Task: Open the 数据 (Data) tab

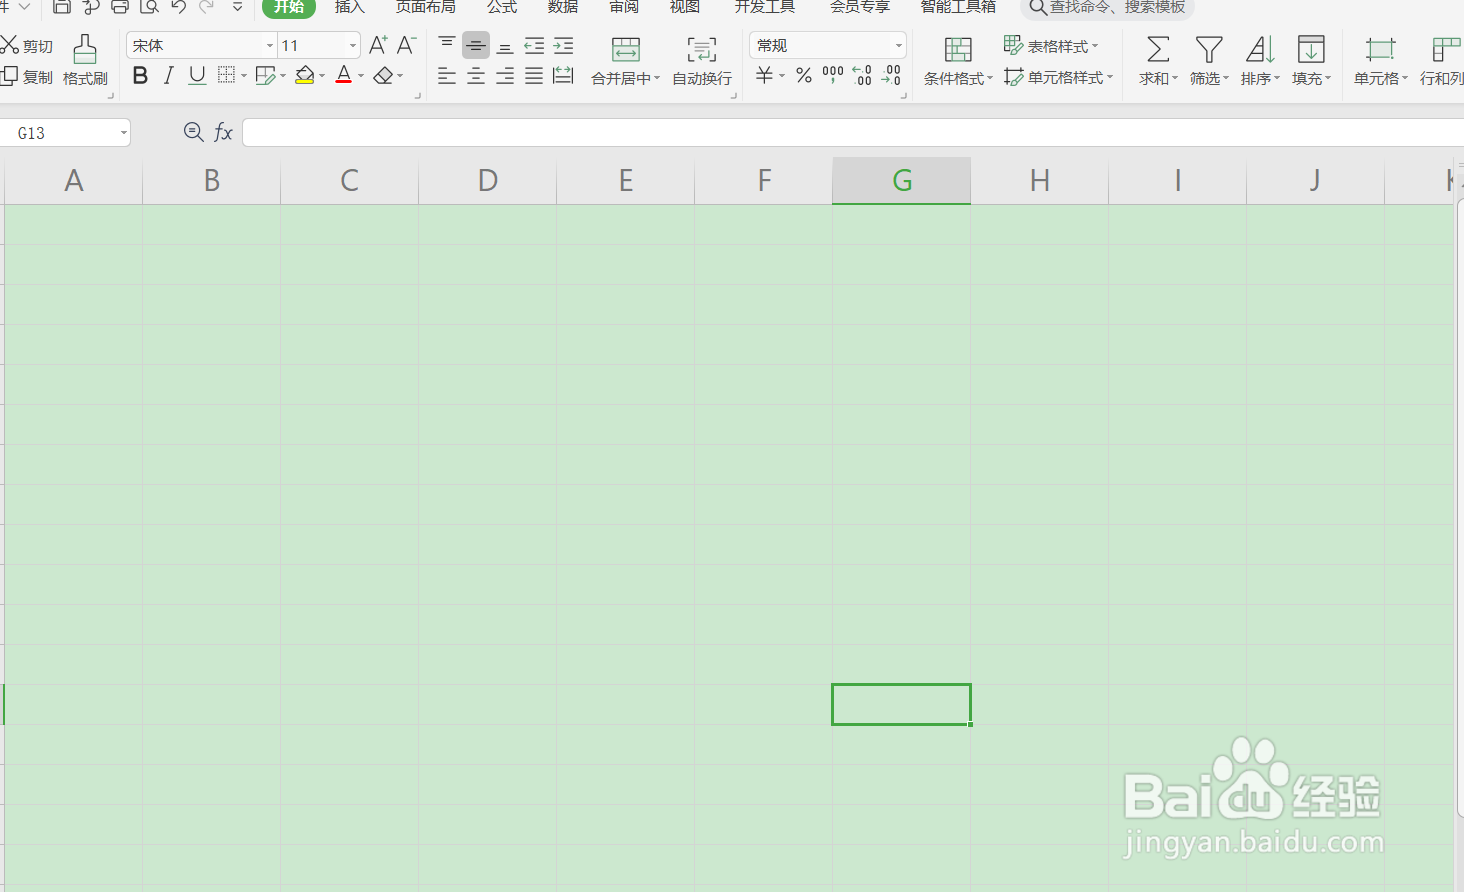Action: 563,7
